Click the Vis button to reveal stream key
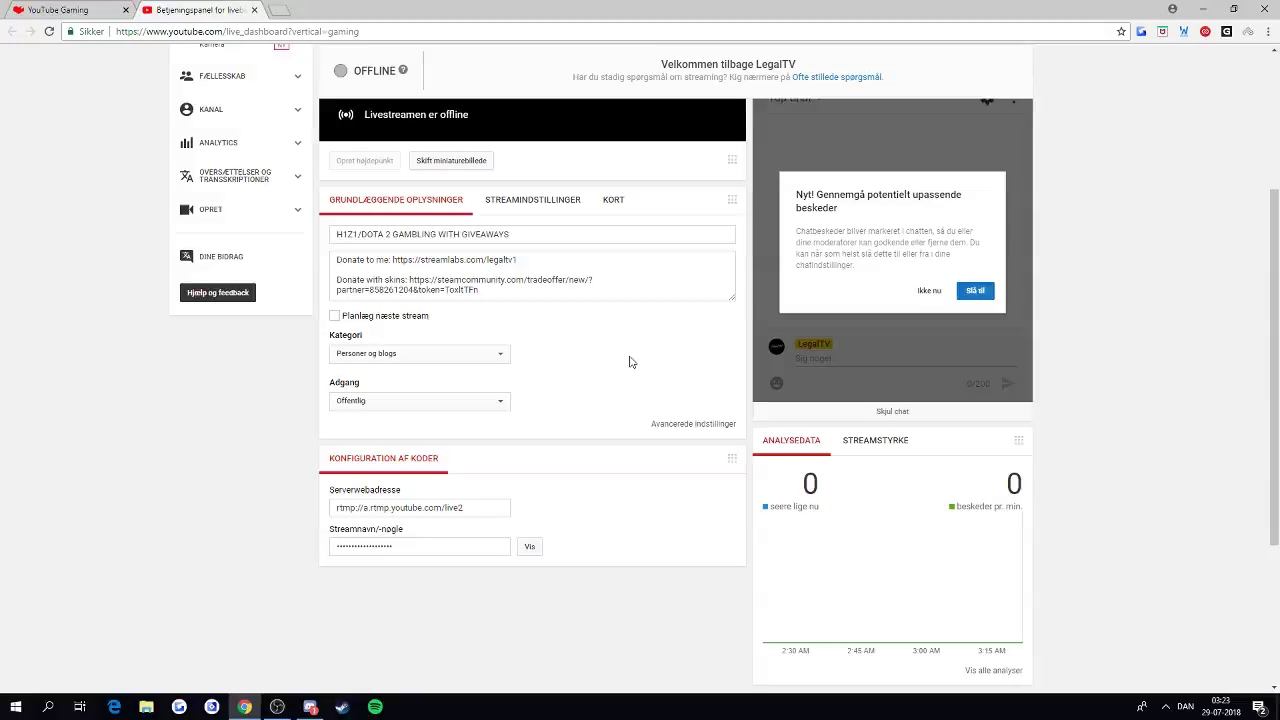Image resolution: width=1280 pixels, height=720 pixels. tap(530, 546)
